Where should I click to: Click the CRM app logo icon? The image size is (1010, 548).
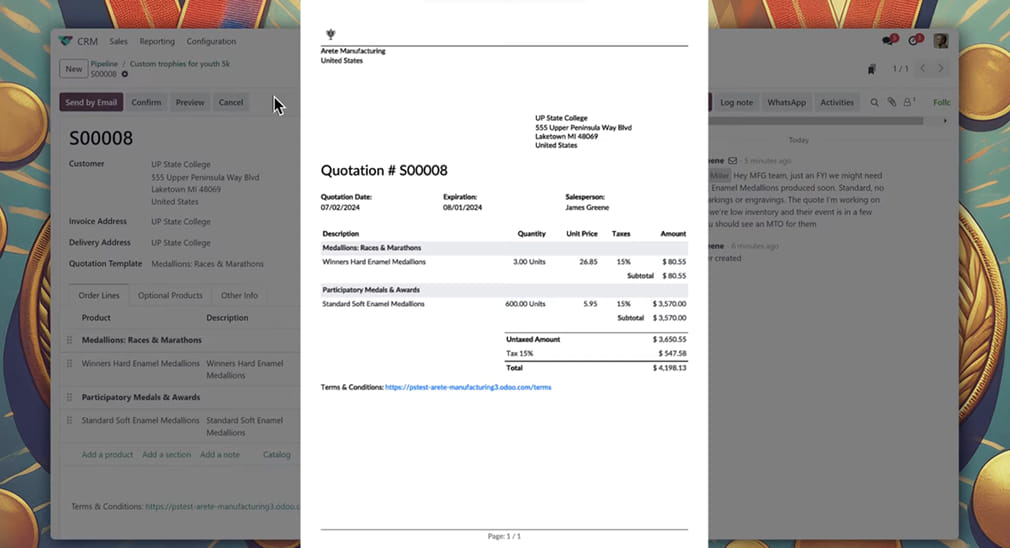(x=66, y=41)
